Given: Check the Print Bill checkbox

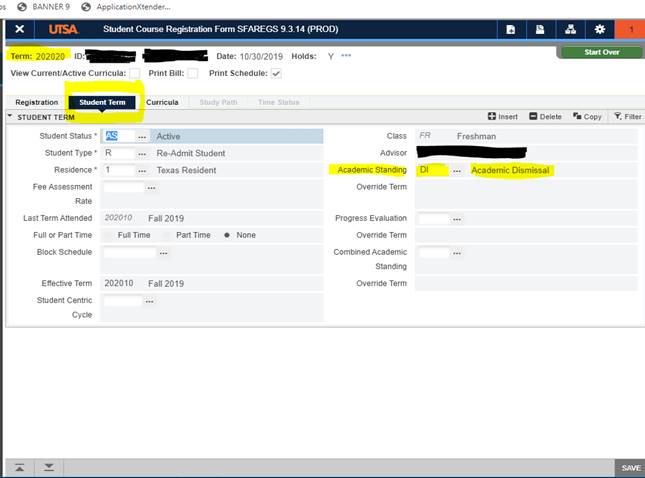Looking at the screenshot, I should (193, 73).
